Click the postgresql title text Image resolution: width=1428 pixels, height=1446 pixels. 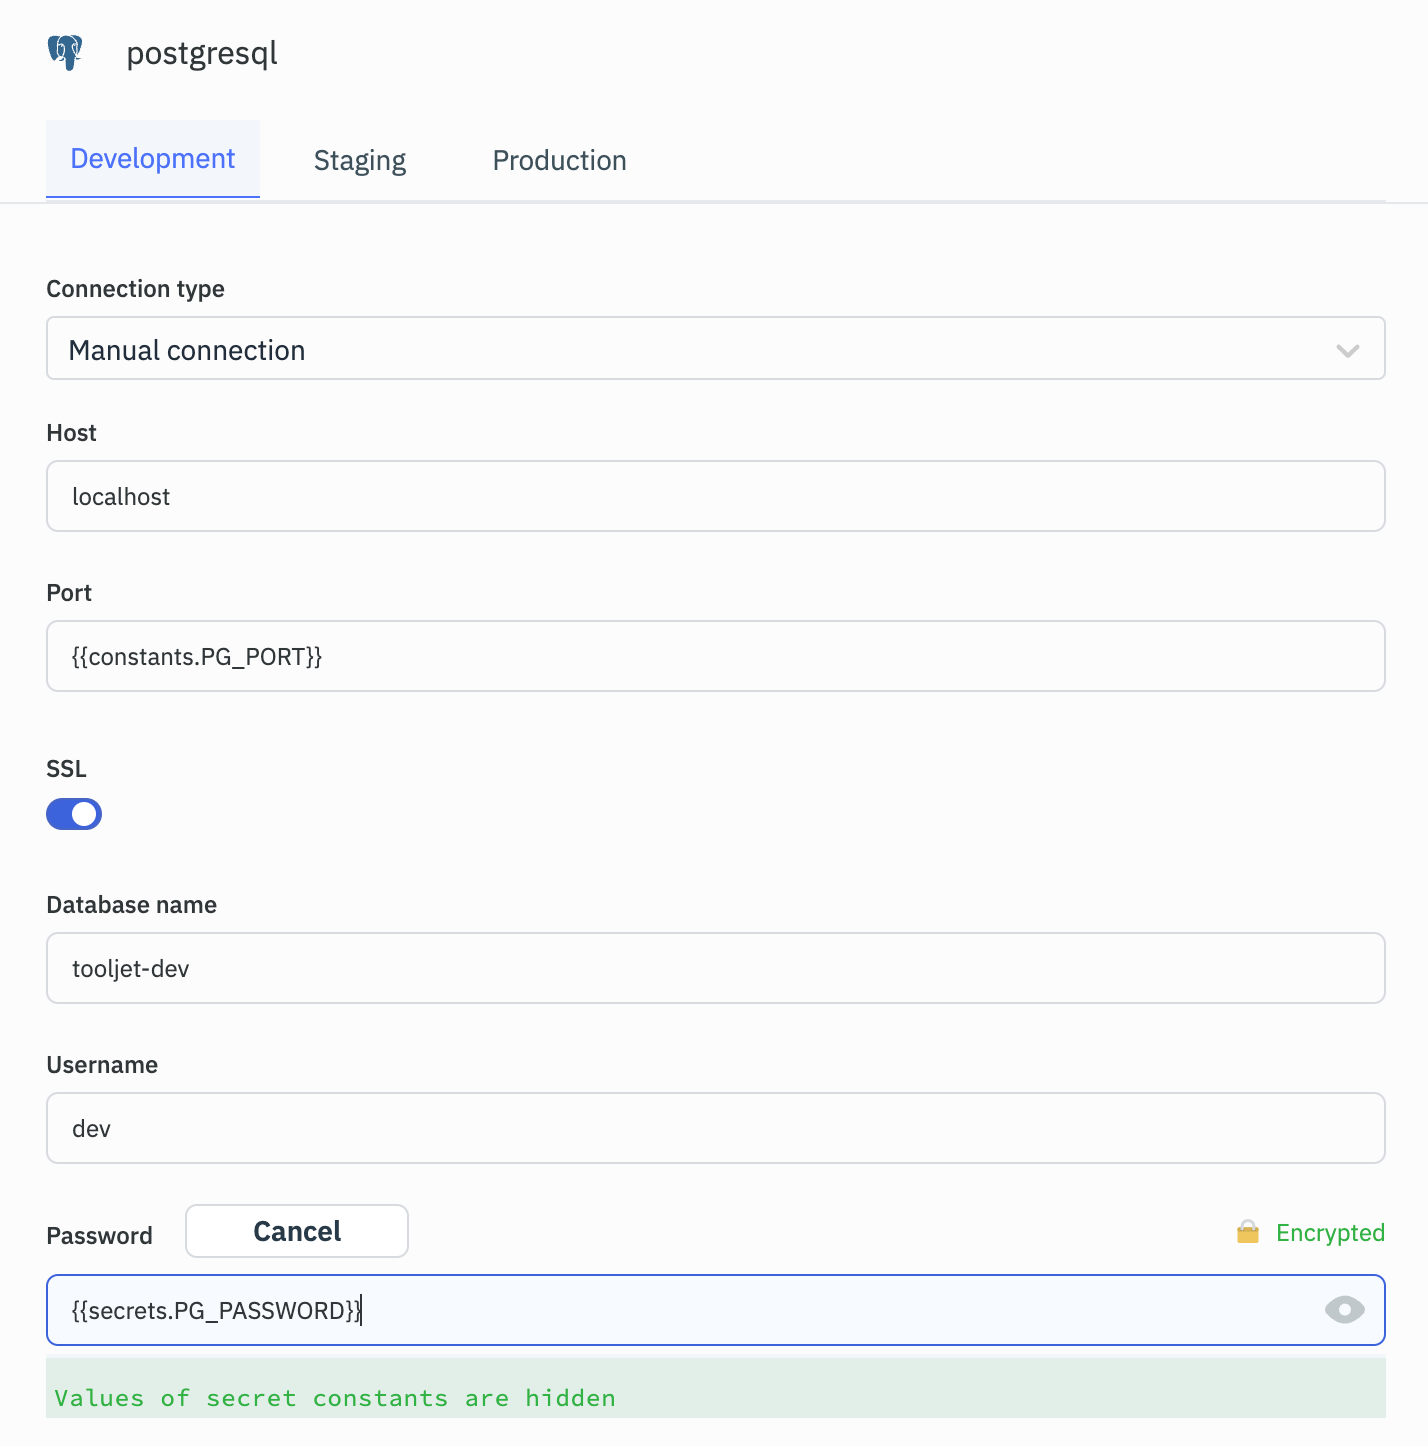pyautogui.click(x=201, y=52)
